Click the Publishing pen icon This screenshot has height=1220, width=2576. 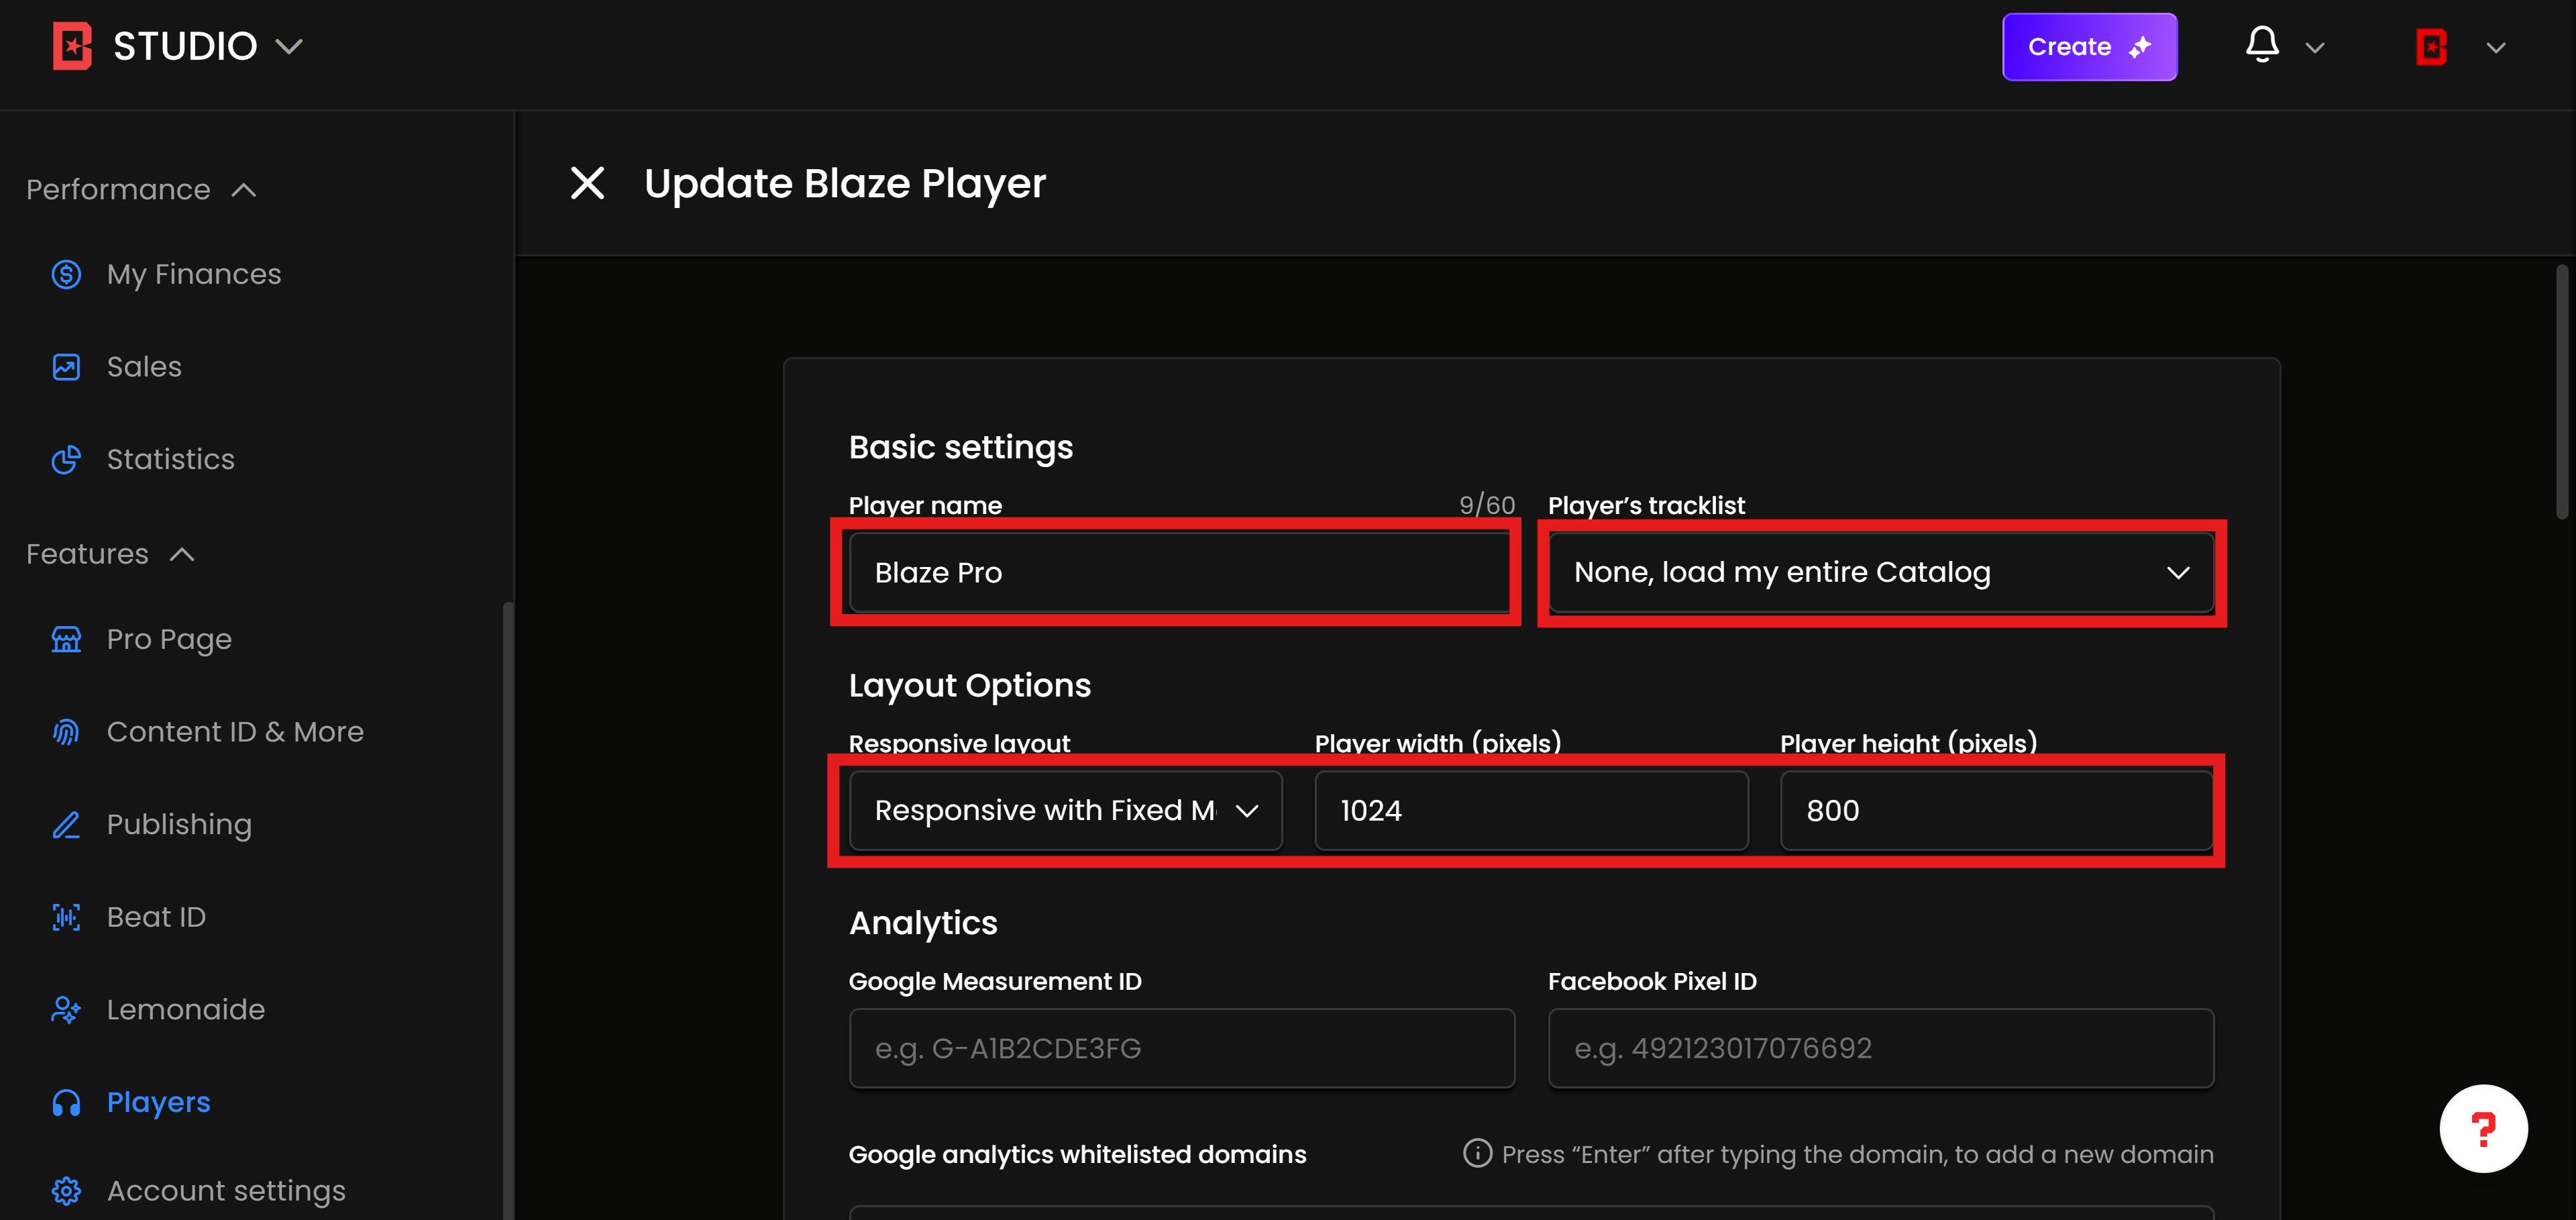coord(66,824)
